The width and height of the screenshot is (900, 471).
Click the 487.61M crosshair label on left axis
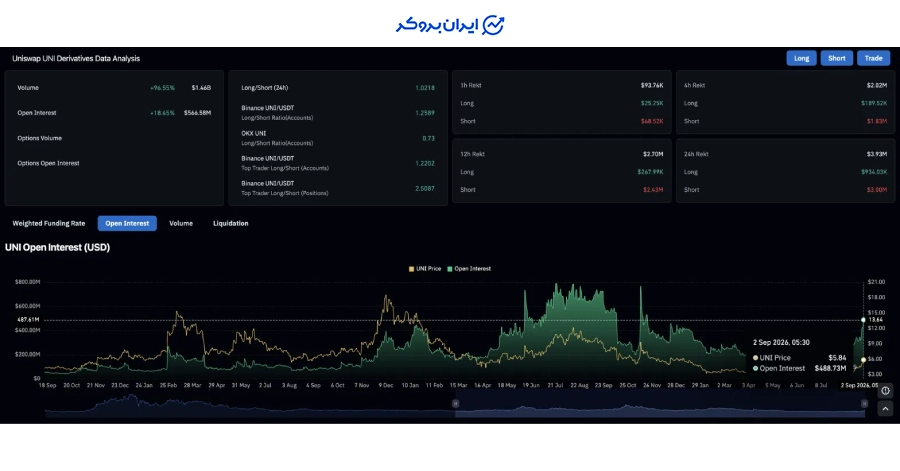click(x=29, y=320)
